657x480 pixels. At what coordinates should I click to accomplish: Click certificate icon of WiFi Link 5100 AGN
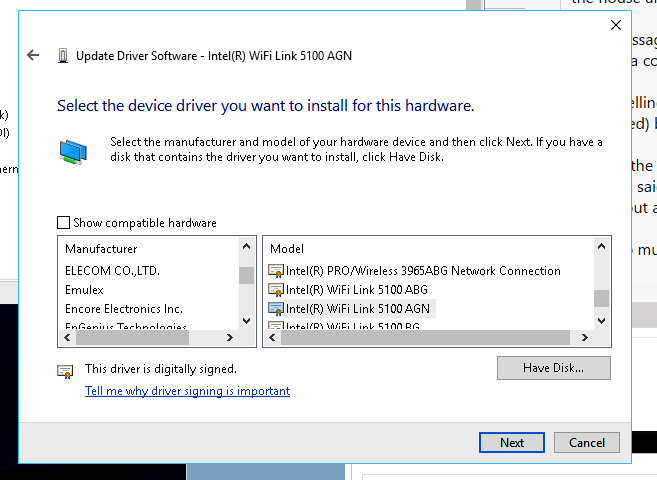tap(276, 309)
